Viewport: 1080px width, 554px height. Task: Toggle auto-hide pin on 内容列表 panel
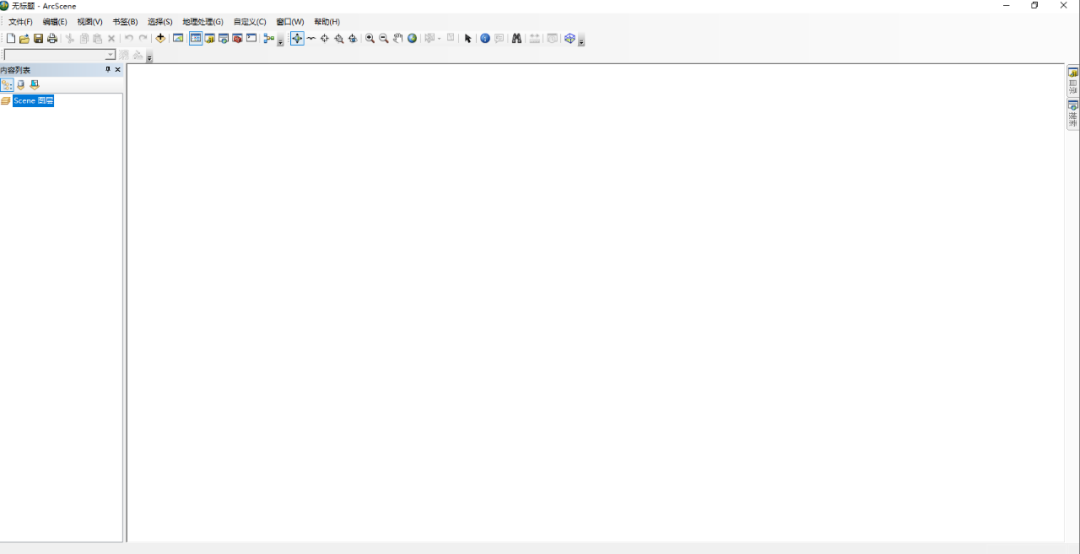(108, 70)
